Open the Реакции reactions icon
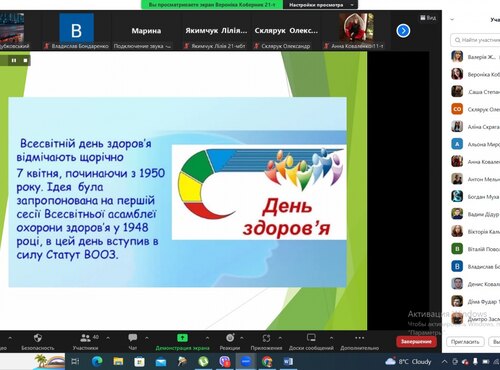The height and width of the screenshot is (370, 500). (230, 338)
